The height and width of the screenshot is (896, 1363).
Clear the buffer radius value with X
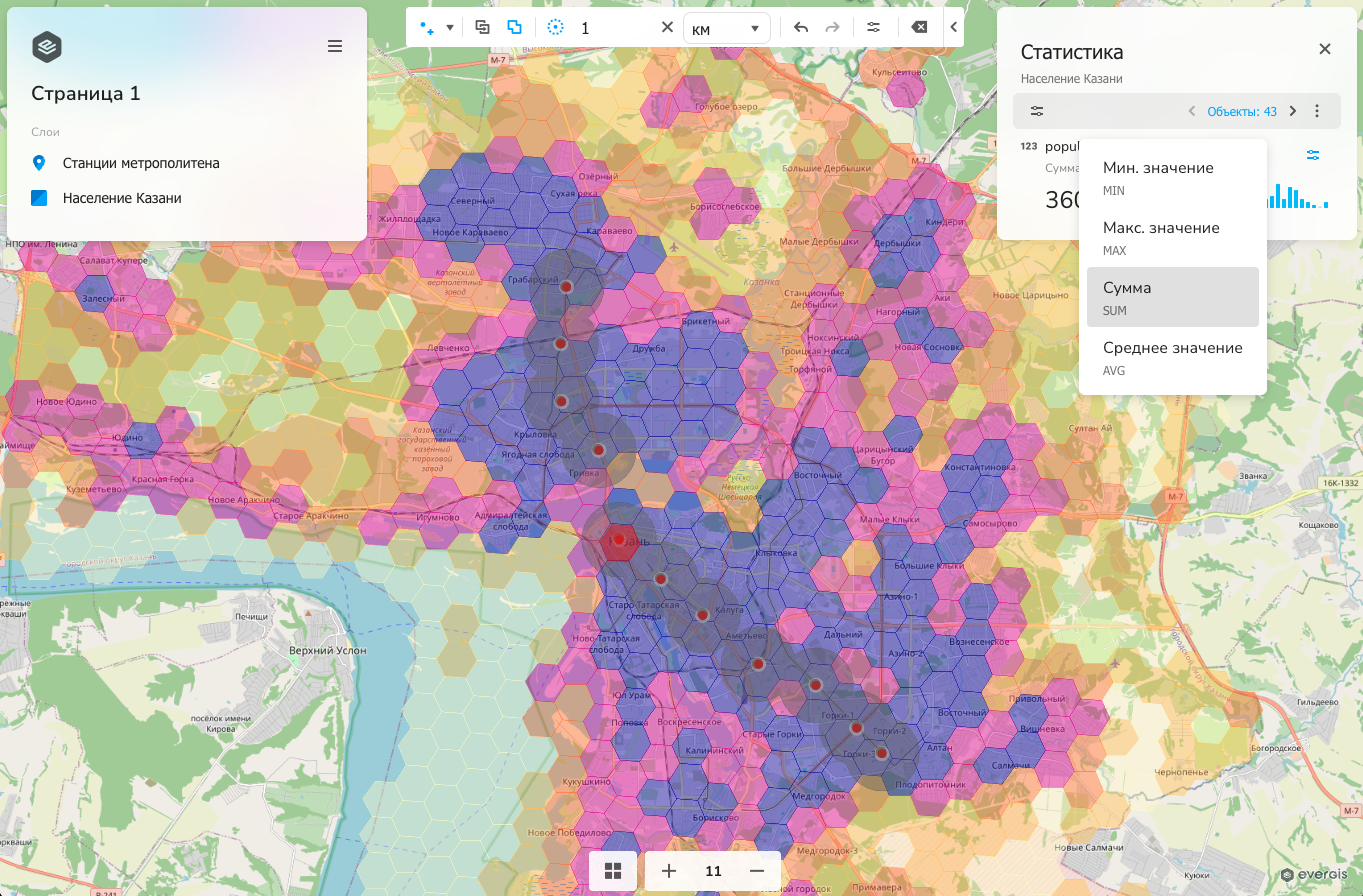click(x=667, y=28)
